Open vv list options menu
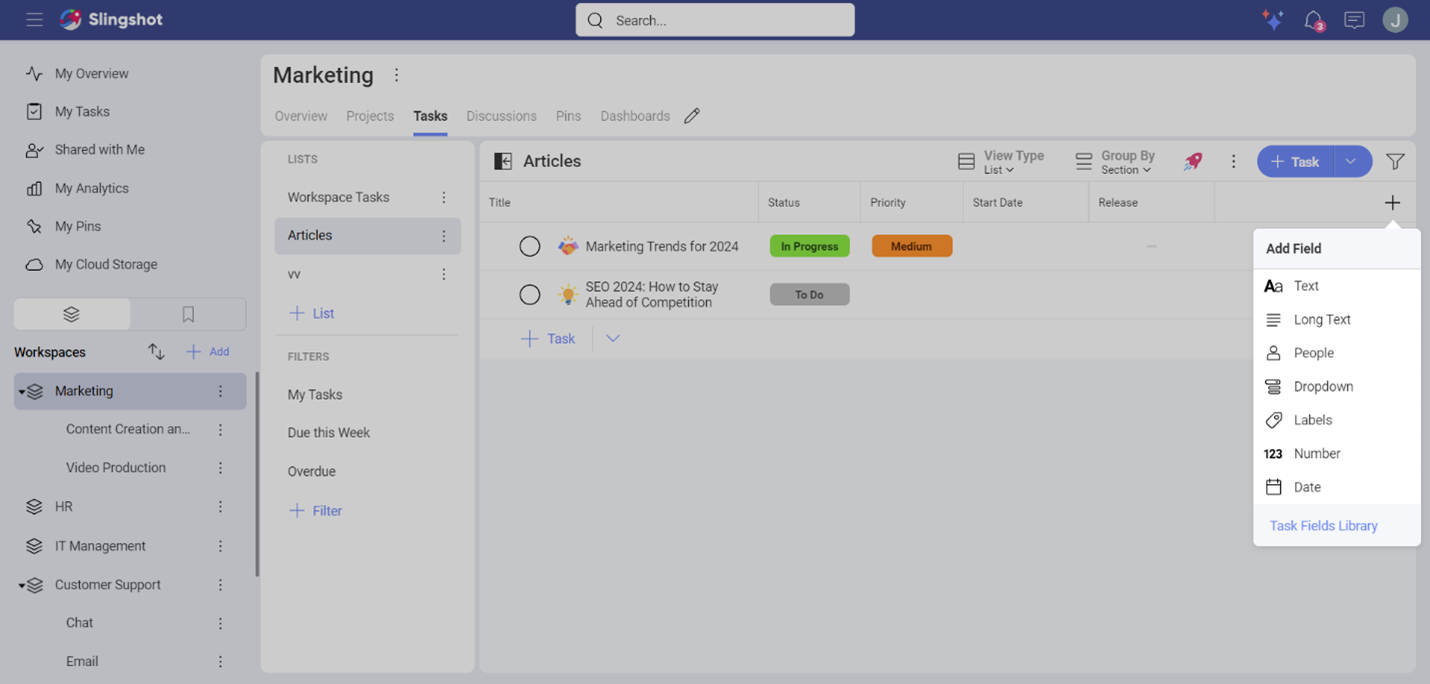1430x684 pixels. click(444, 274)
